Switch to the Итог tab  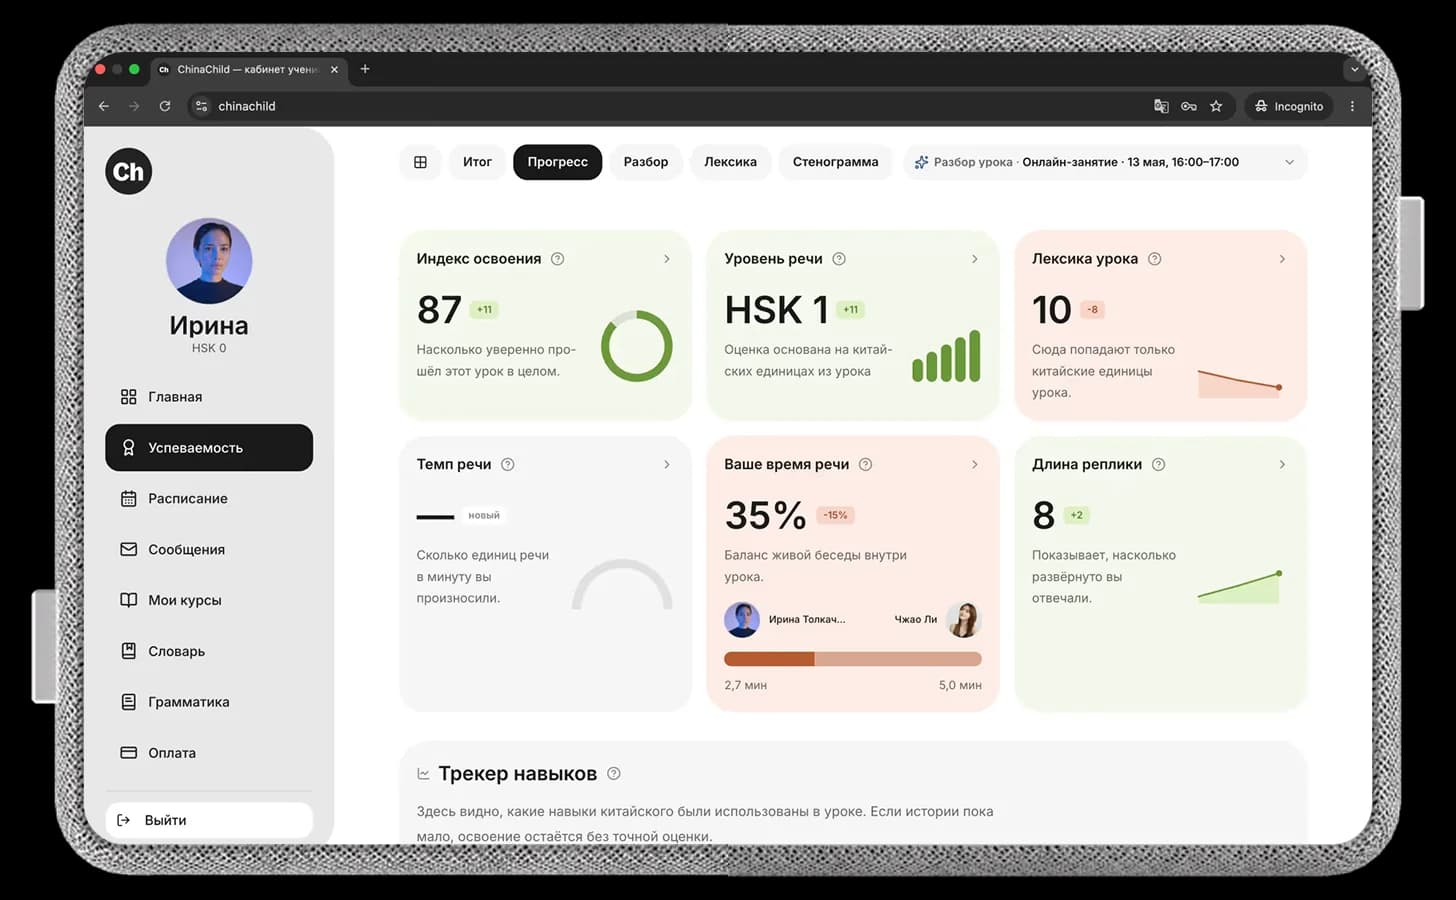(x=477, y=162)
